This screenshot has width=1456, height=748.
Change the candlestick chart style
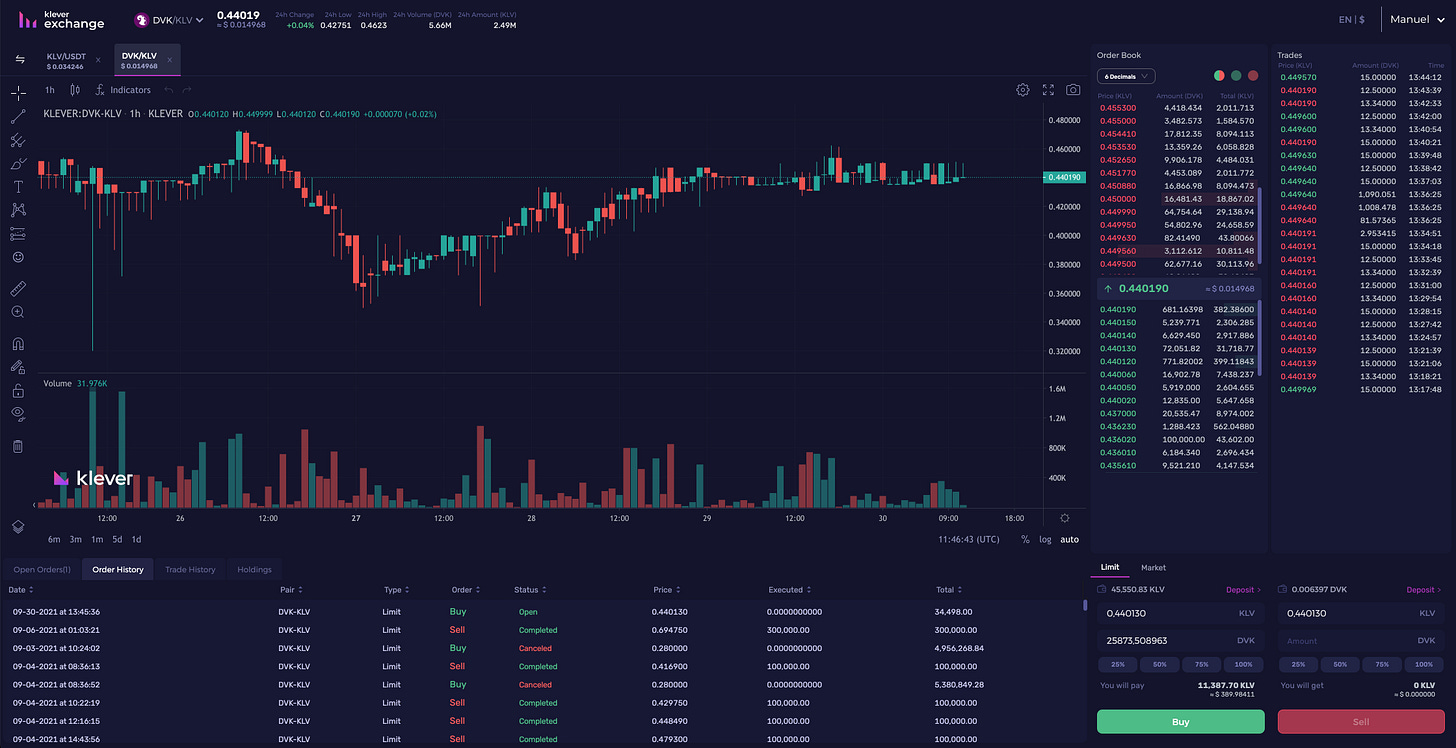click(75, 90)
